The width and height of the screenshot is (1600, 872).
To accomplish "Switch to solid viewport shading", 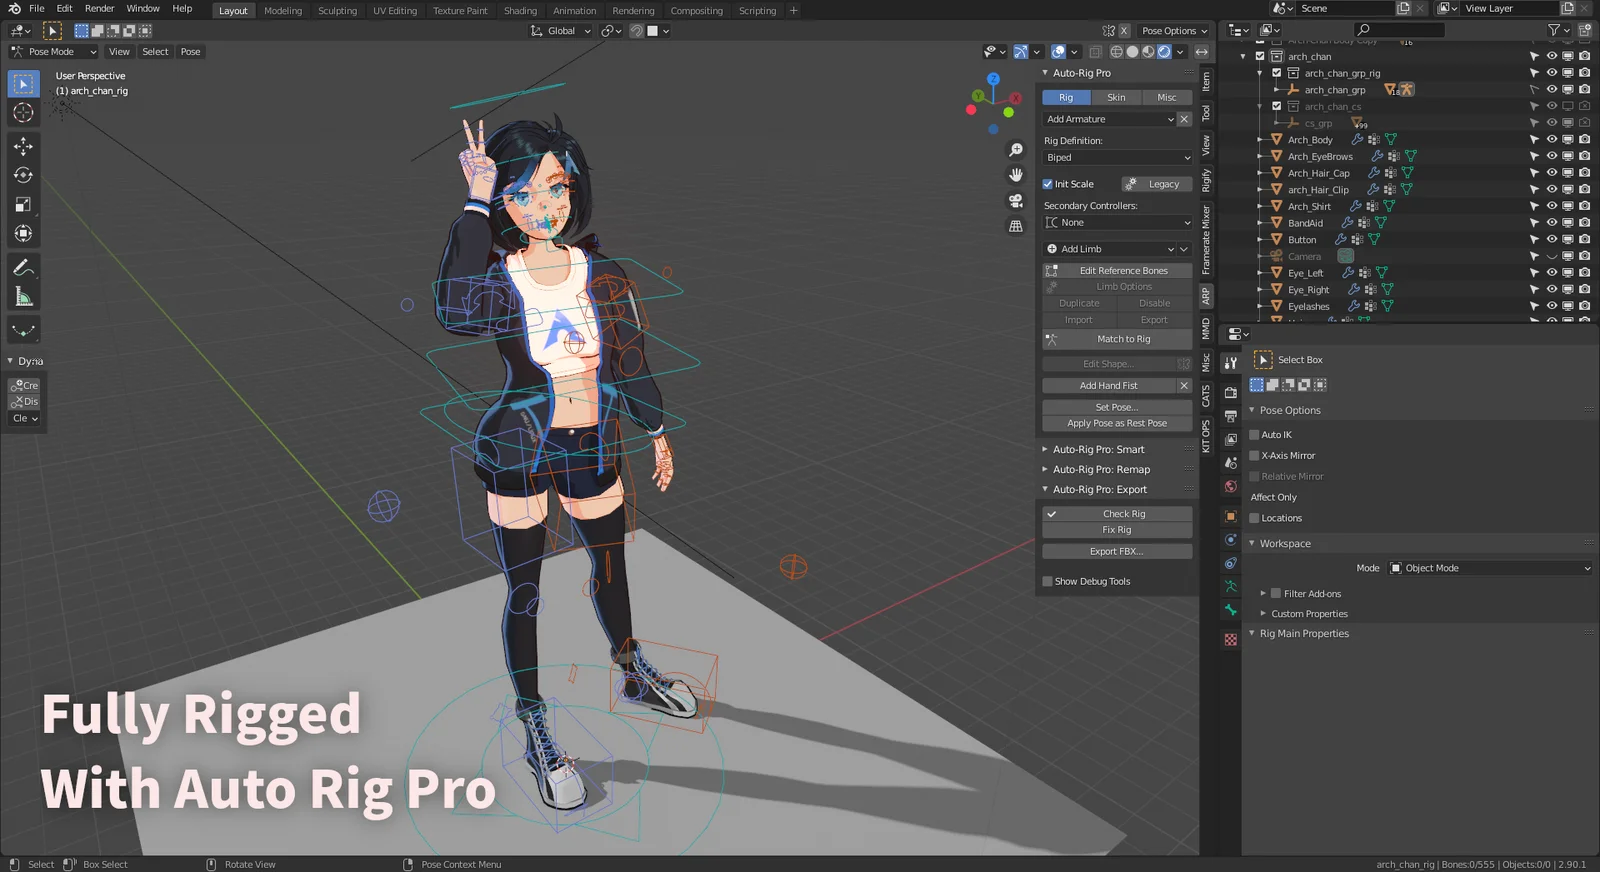I will (x=1133, y=52).
